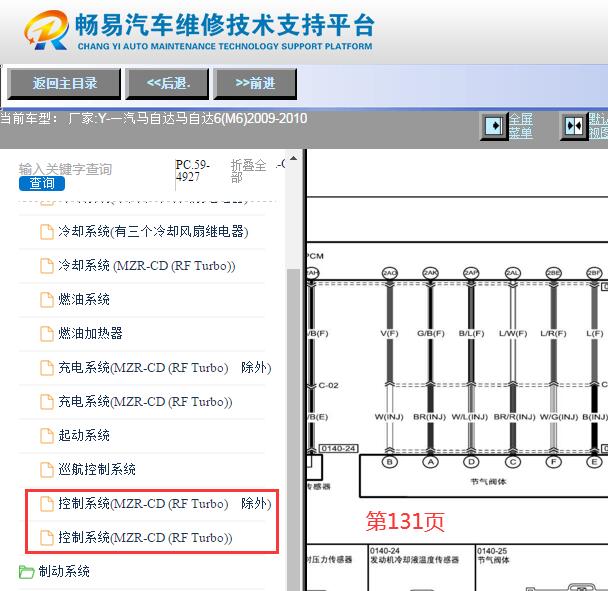Click the 查询 search button
Viewport: 608px width, 591px height.
pyautogui.click(x=42, y=183)
